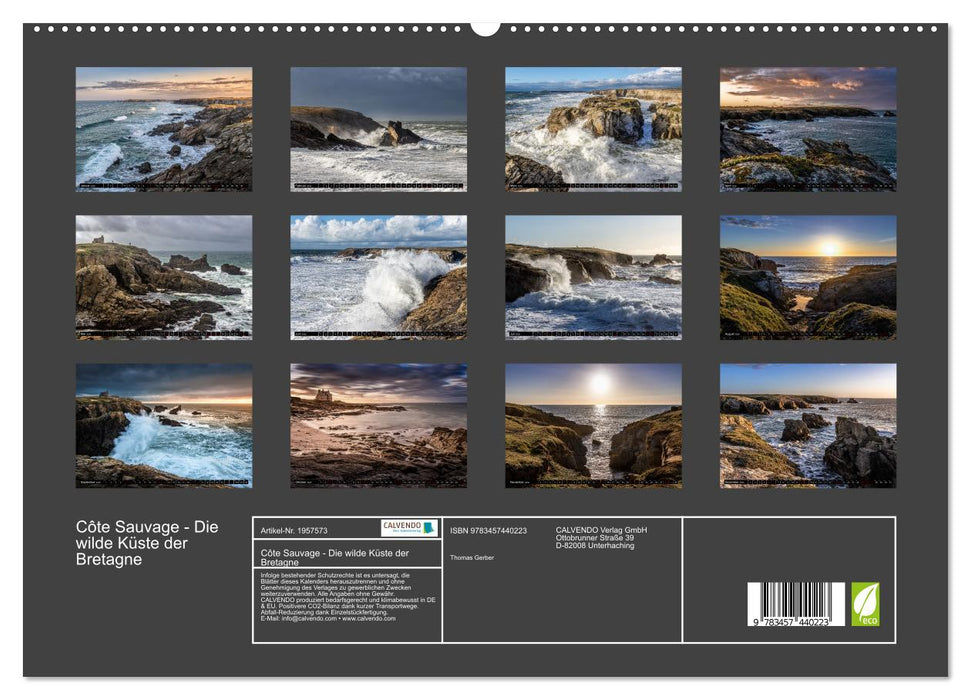Click the Thomas Gerber author name

click(472, 556)
